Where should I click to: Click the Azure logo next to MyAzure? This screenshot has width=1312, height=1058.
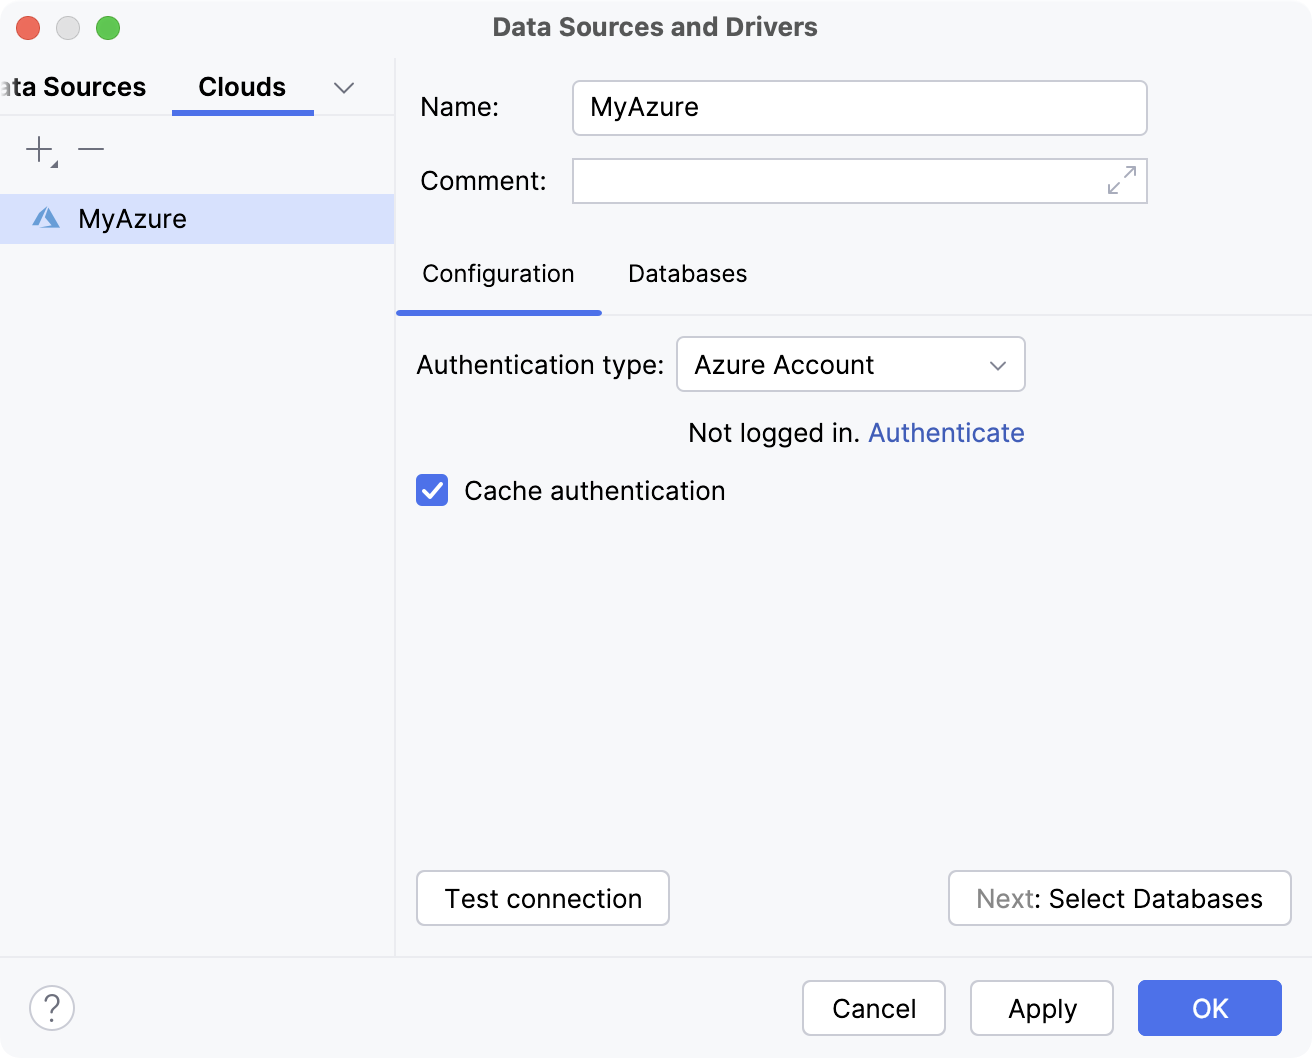pos(45,218)
